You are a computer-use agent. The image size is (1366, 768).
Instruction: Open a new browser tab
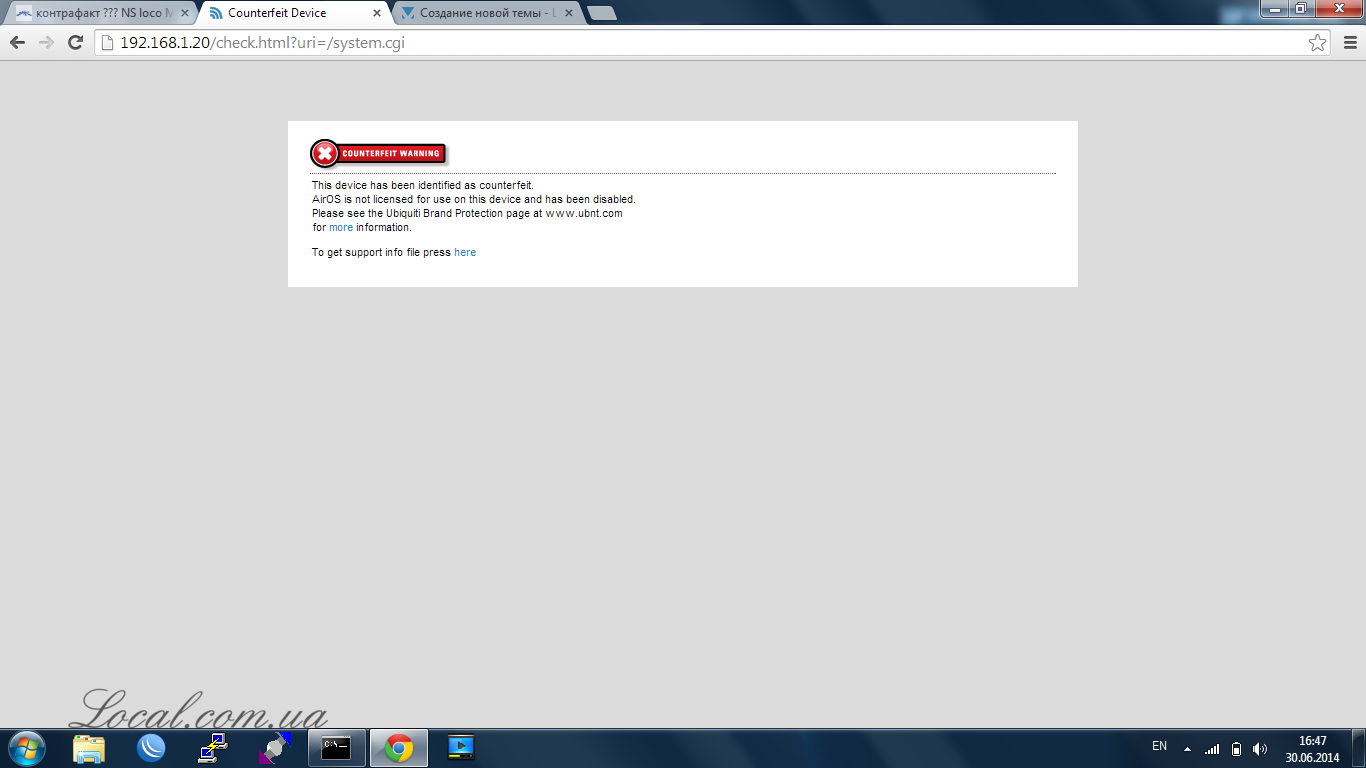click(601, 13)
